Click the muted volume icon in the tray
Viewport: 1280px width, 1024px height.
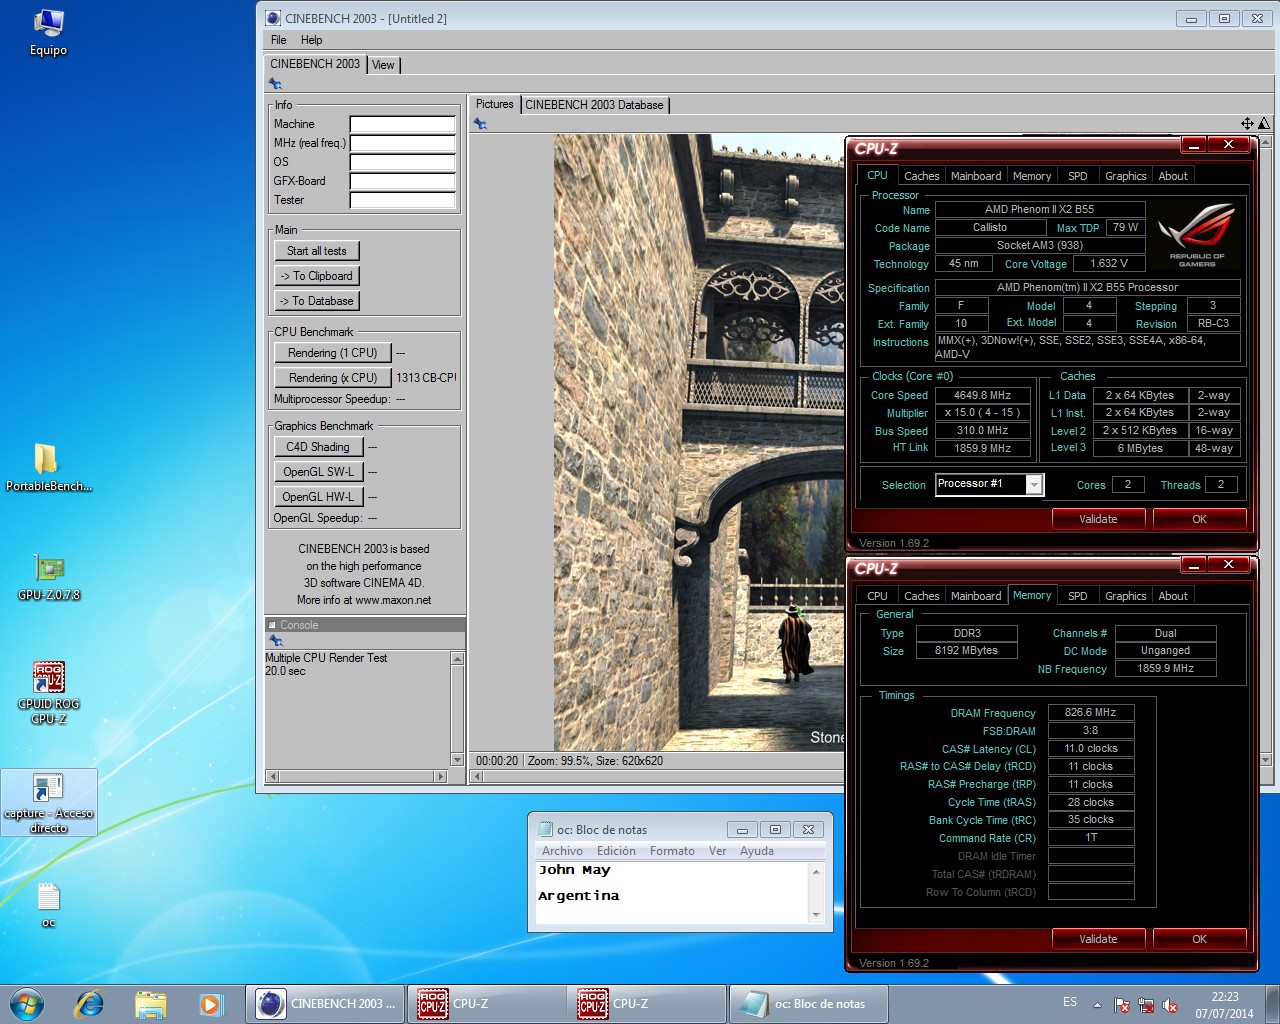tap(1170, 1006)
